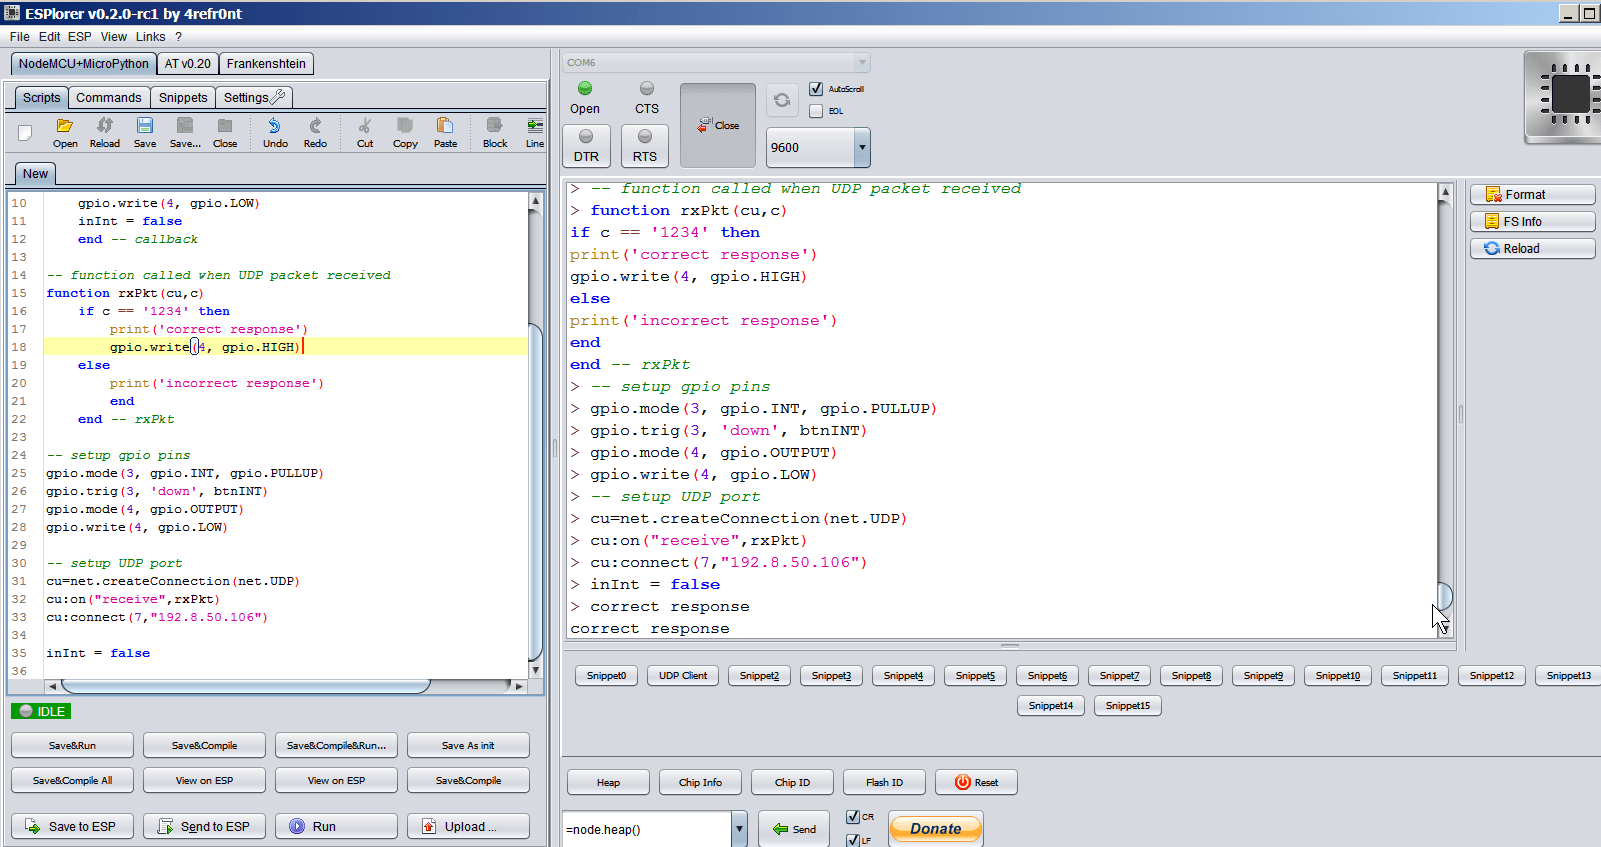This screenshot has width=1601, height=847.
Task: Click the Upload button
Action: coord(468,826)
